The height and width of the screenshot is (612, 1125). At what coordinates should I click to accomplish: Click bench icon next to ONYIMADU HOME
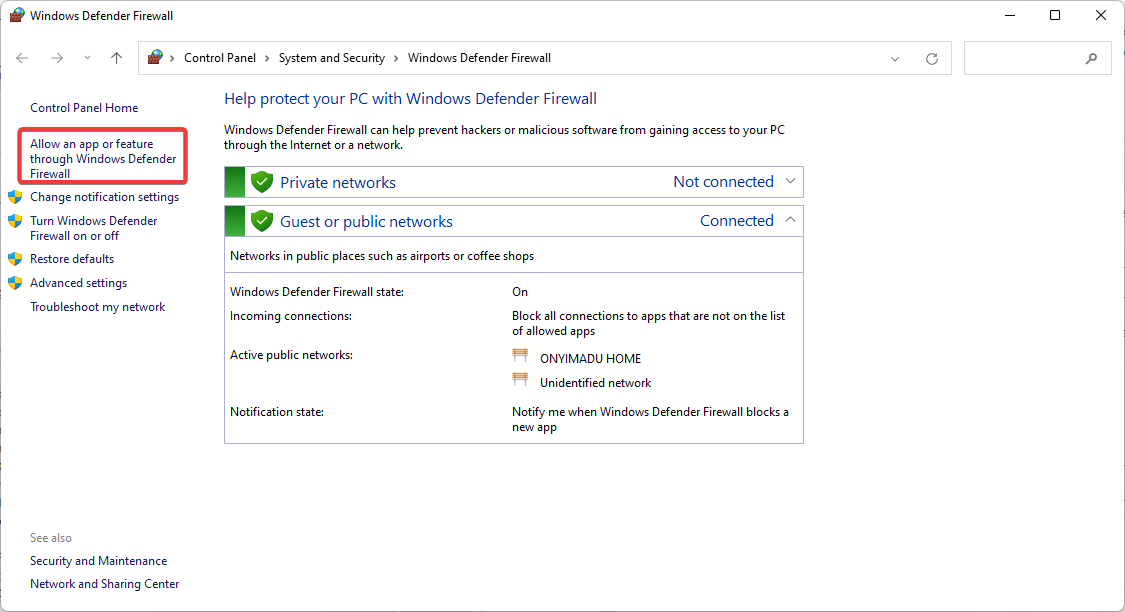pos(520,356)
